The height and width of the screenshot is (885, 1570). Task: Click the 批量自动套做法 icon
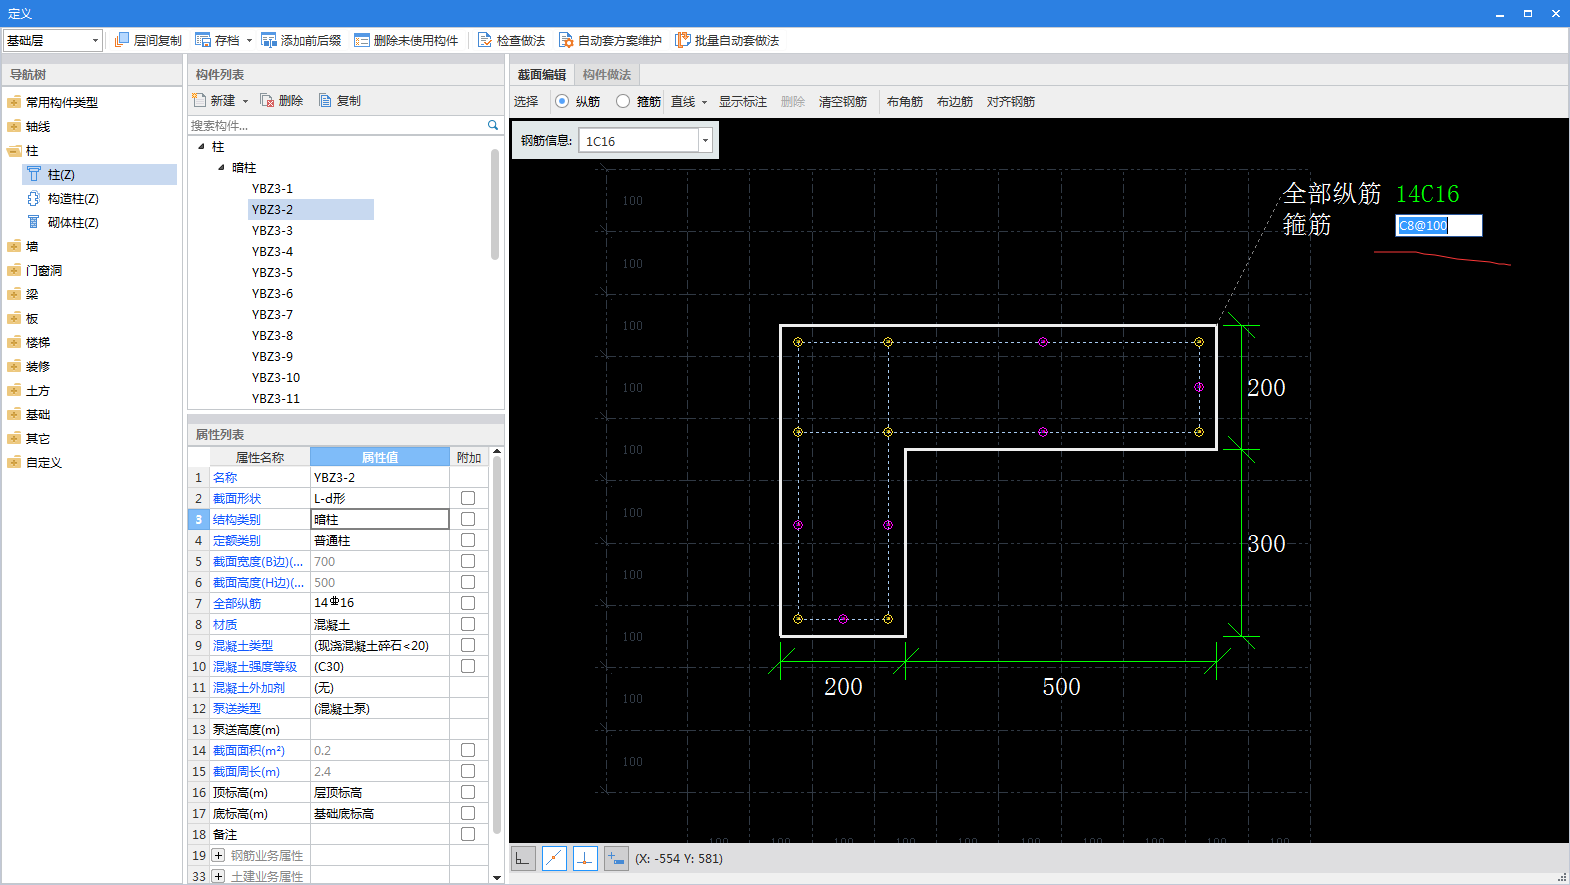683,40
